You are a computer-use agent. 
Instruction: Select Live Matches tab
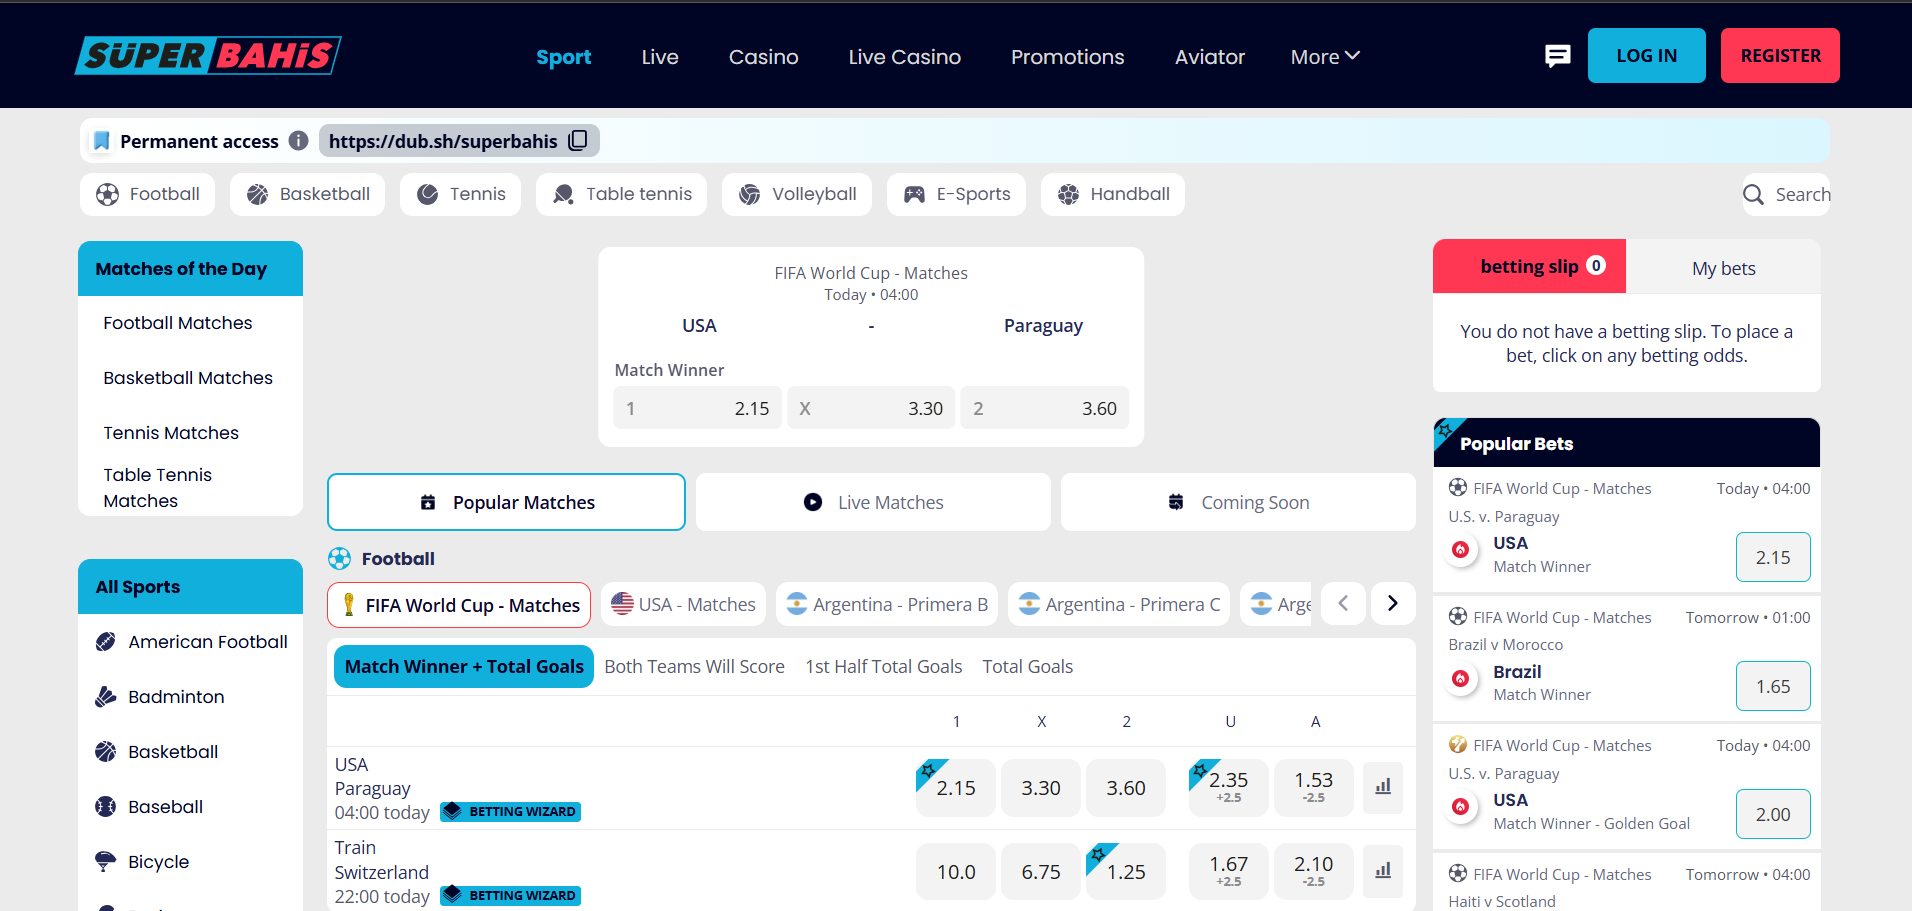pos(873,502)
